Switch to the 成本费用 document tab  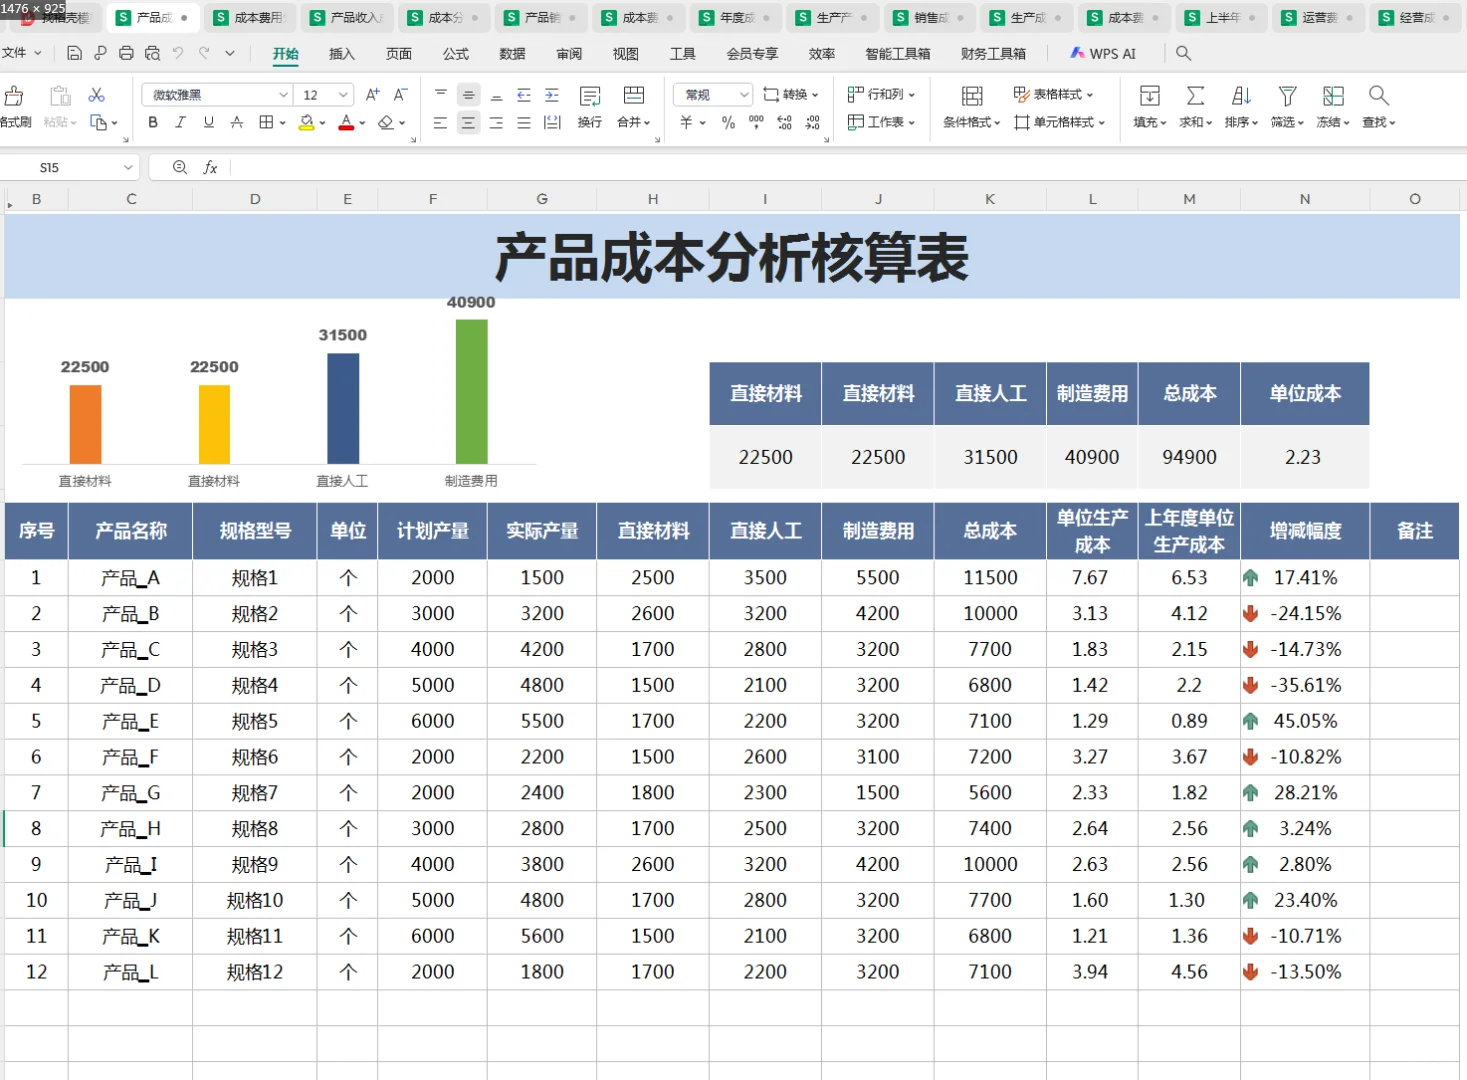point(249,18)
